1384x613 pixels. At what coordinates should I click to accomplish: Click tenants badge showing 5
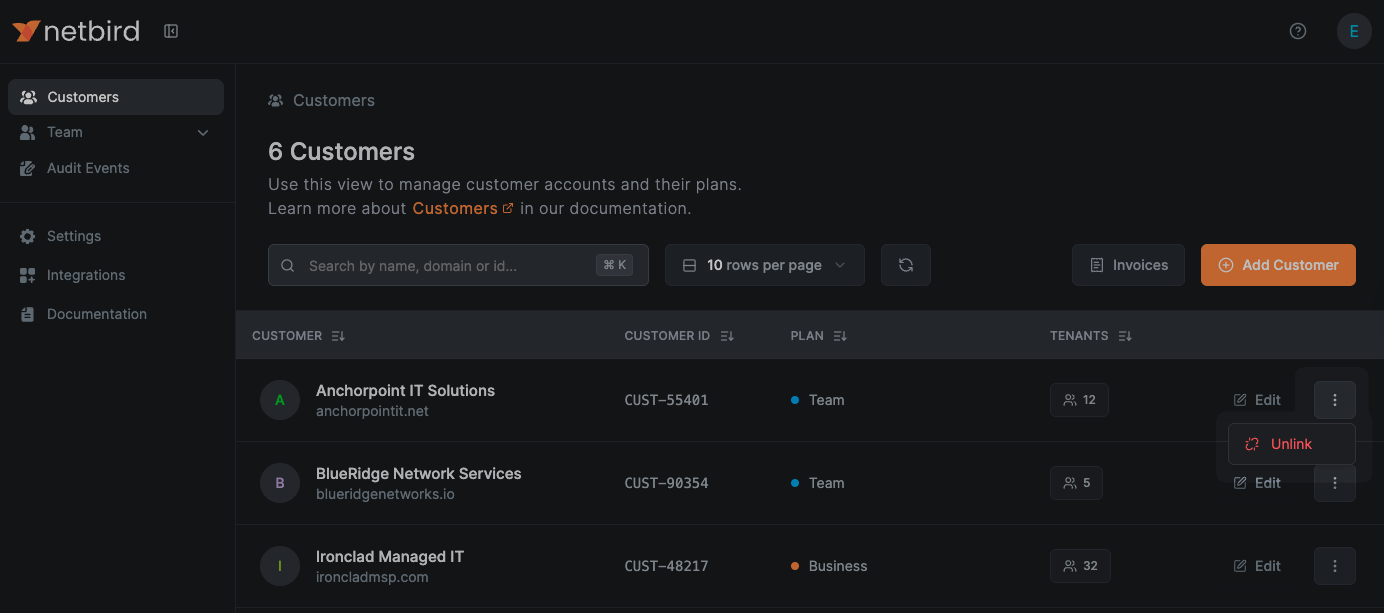(1076, 483)
